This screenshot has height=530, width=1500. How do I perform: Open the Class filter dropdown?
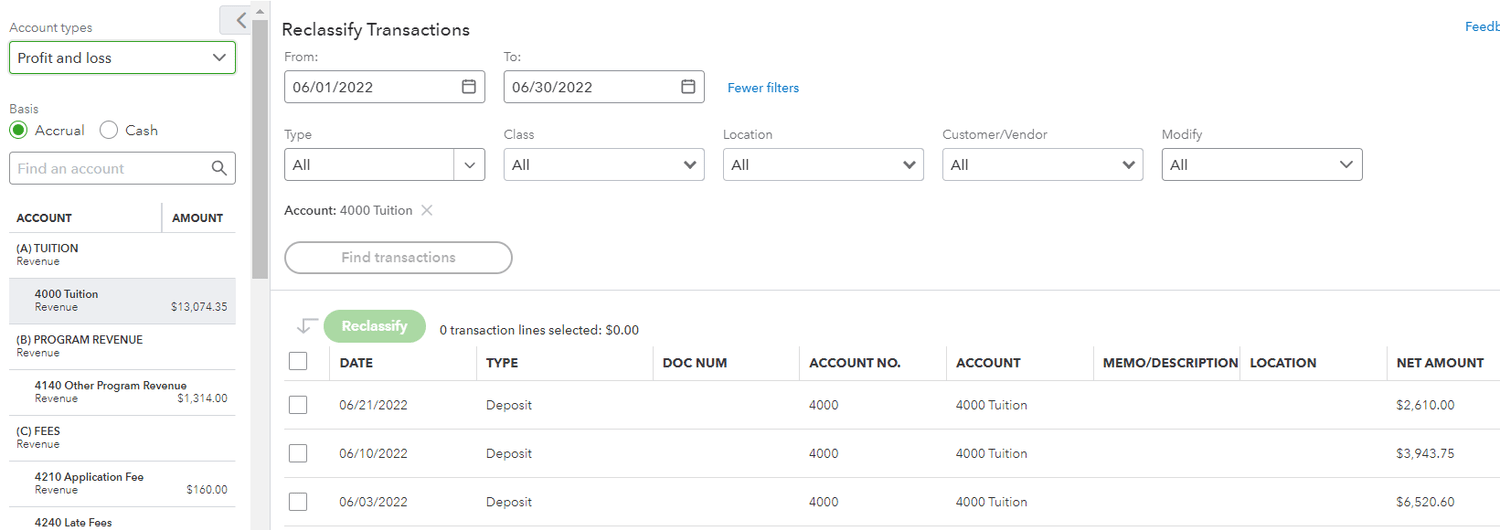point(604,165)
